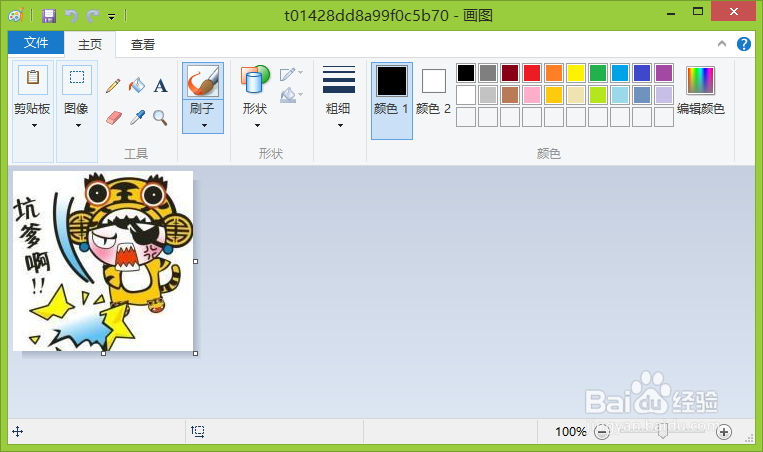Pick the lime green color swatch

pos(598,95)
